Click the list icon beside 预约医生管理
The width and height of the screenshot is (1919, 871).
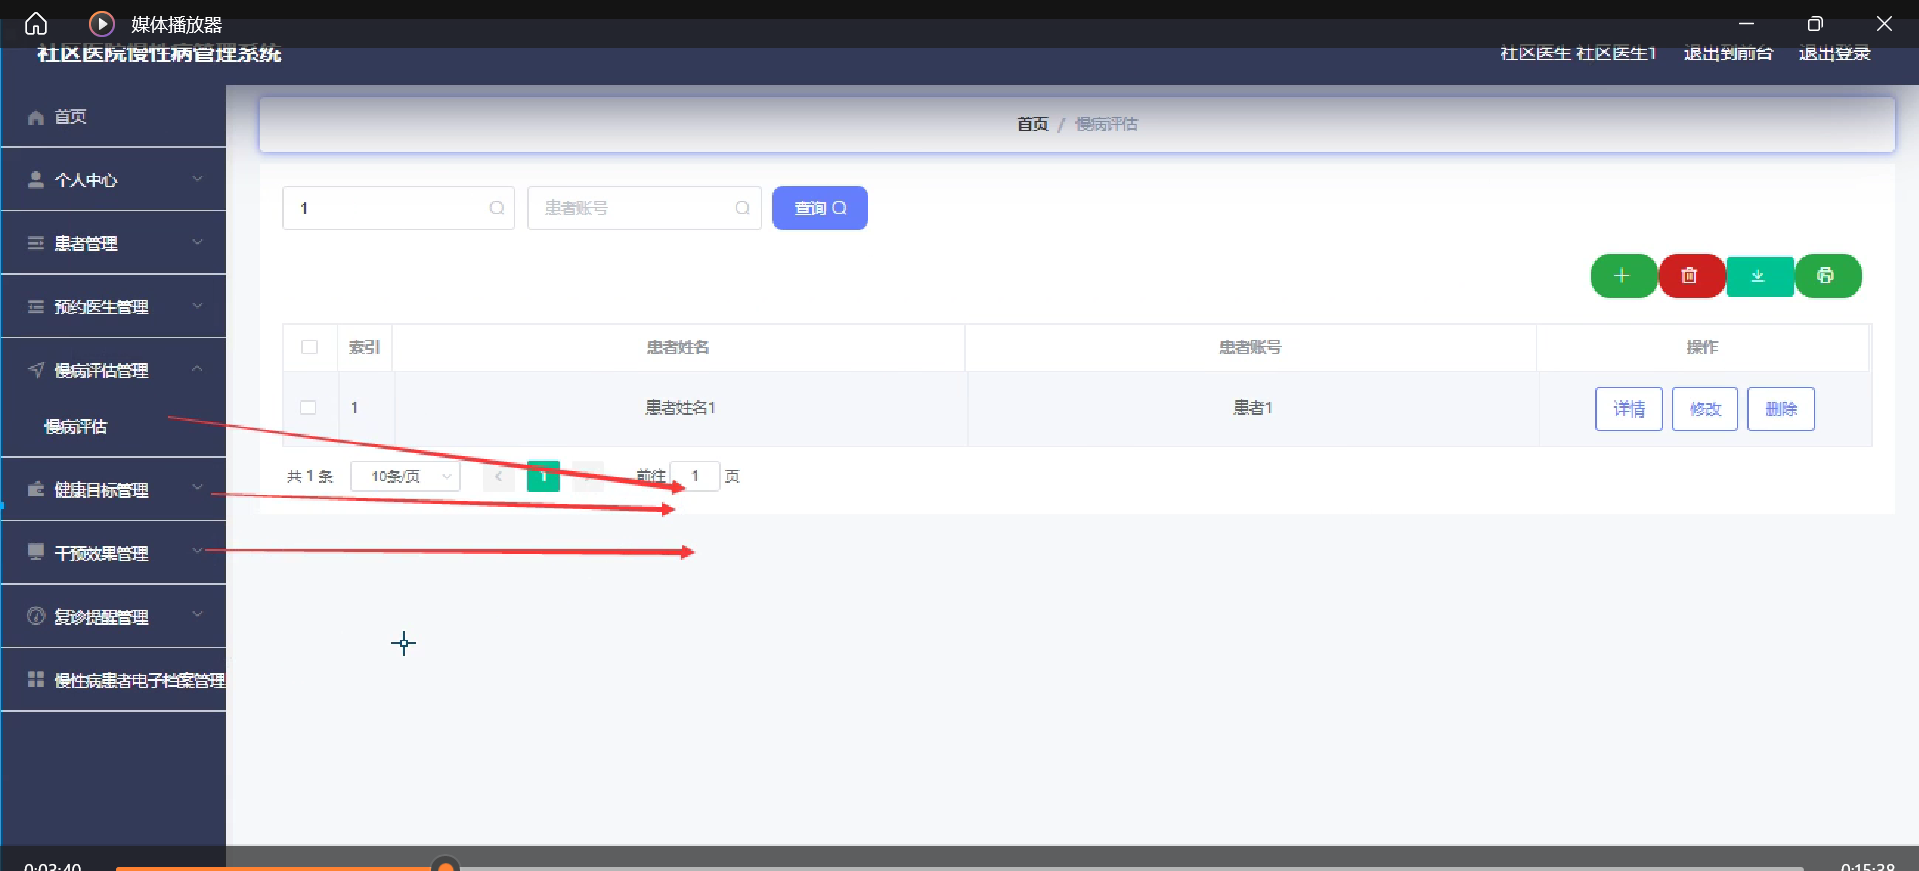pyautogui.click(x=36, y=306)
